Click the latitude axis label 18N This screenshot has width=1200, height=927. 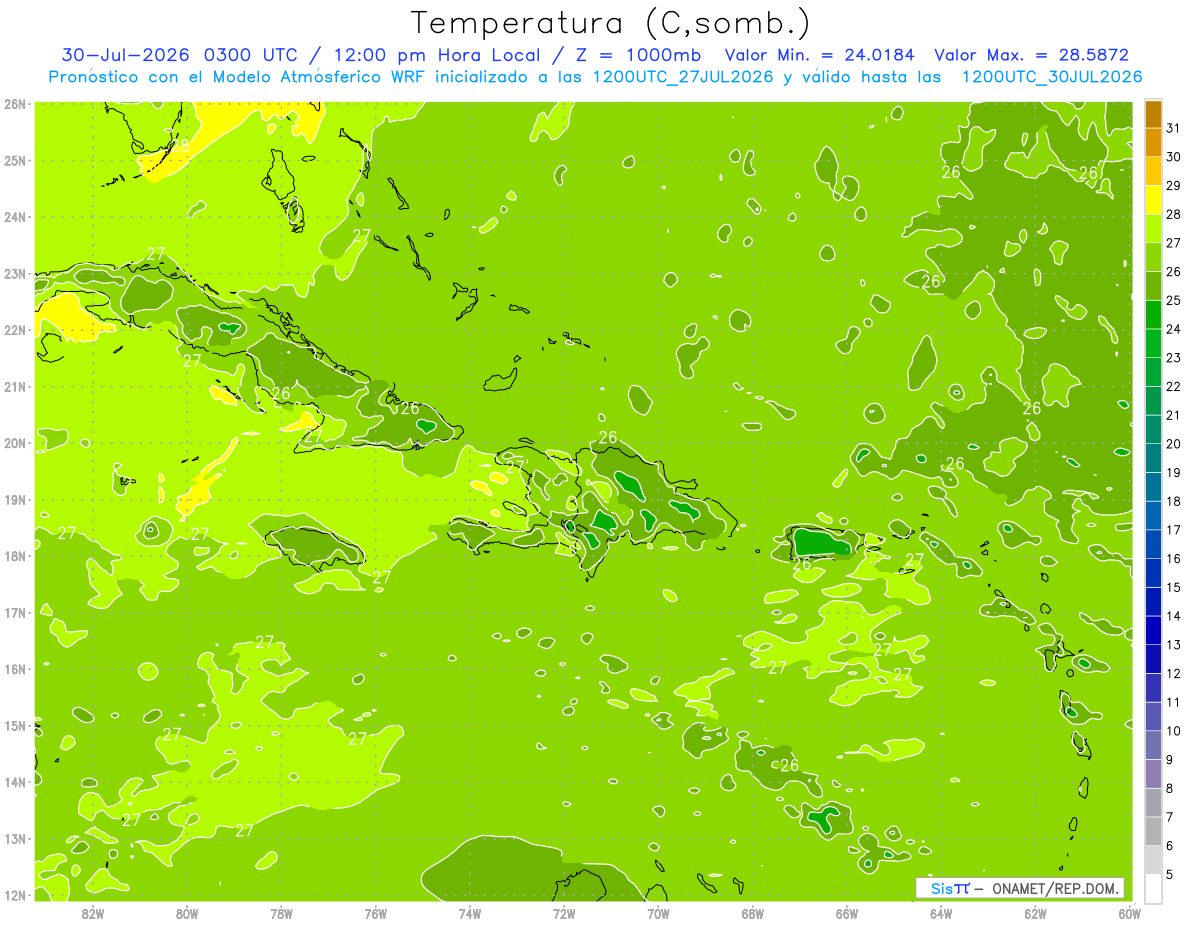point(15,556)
